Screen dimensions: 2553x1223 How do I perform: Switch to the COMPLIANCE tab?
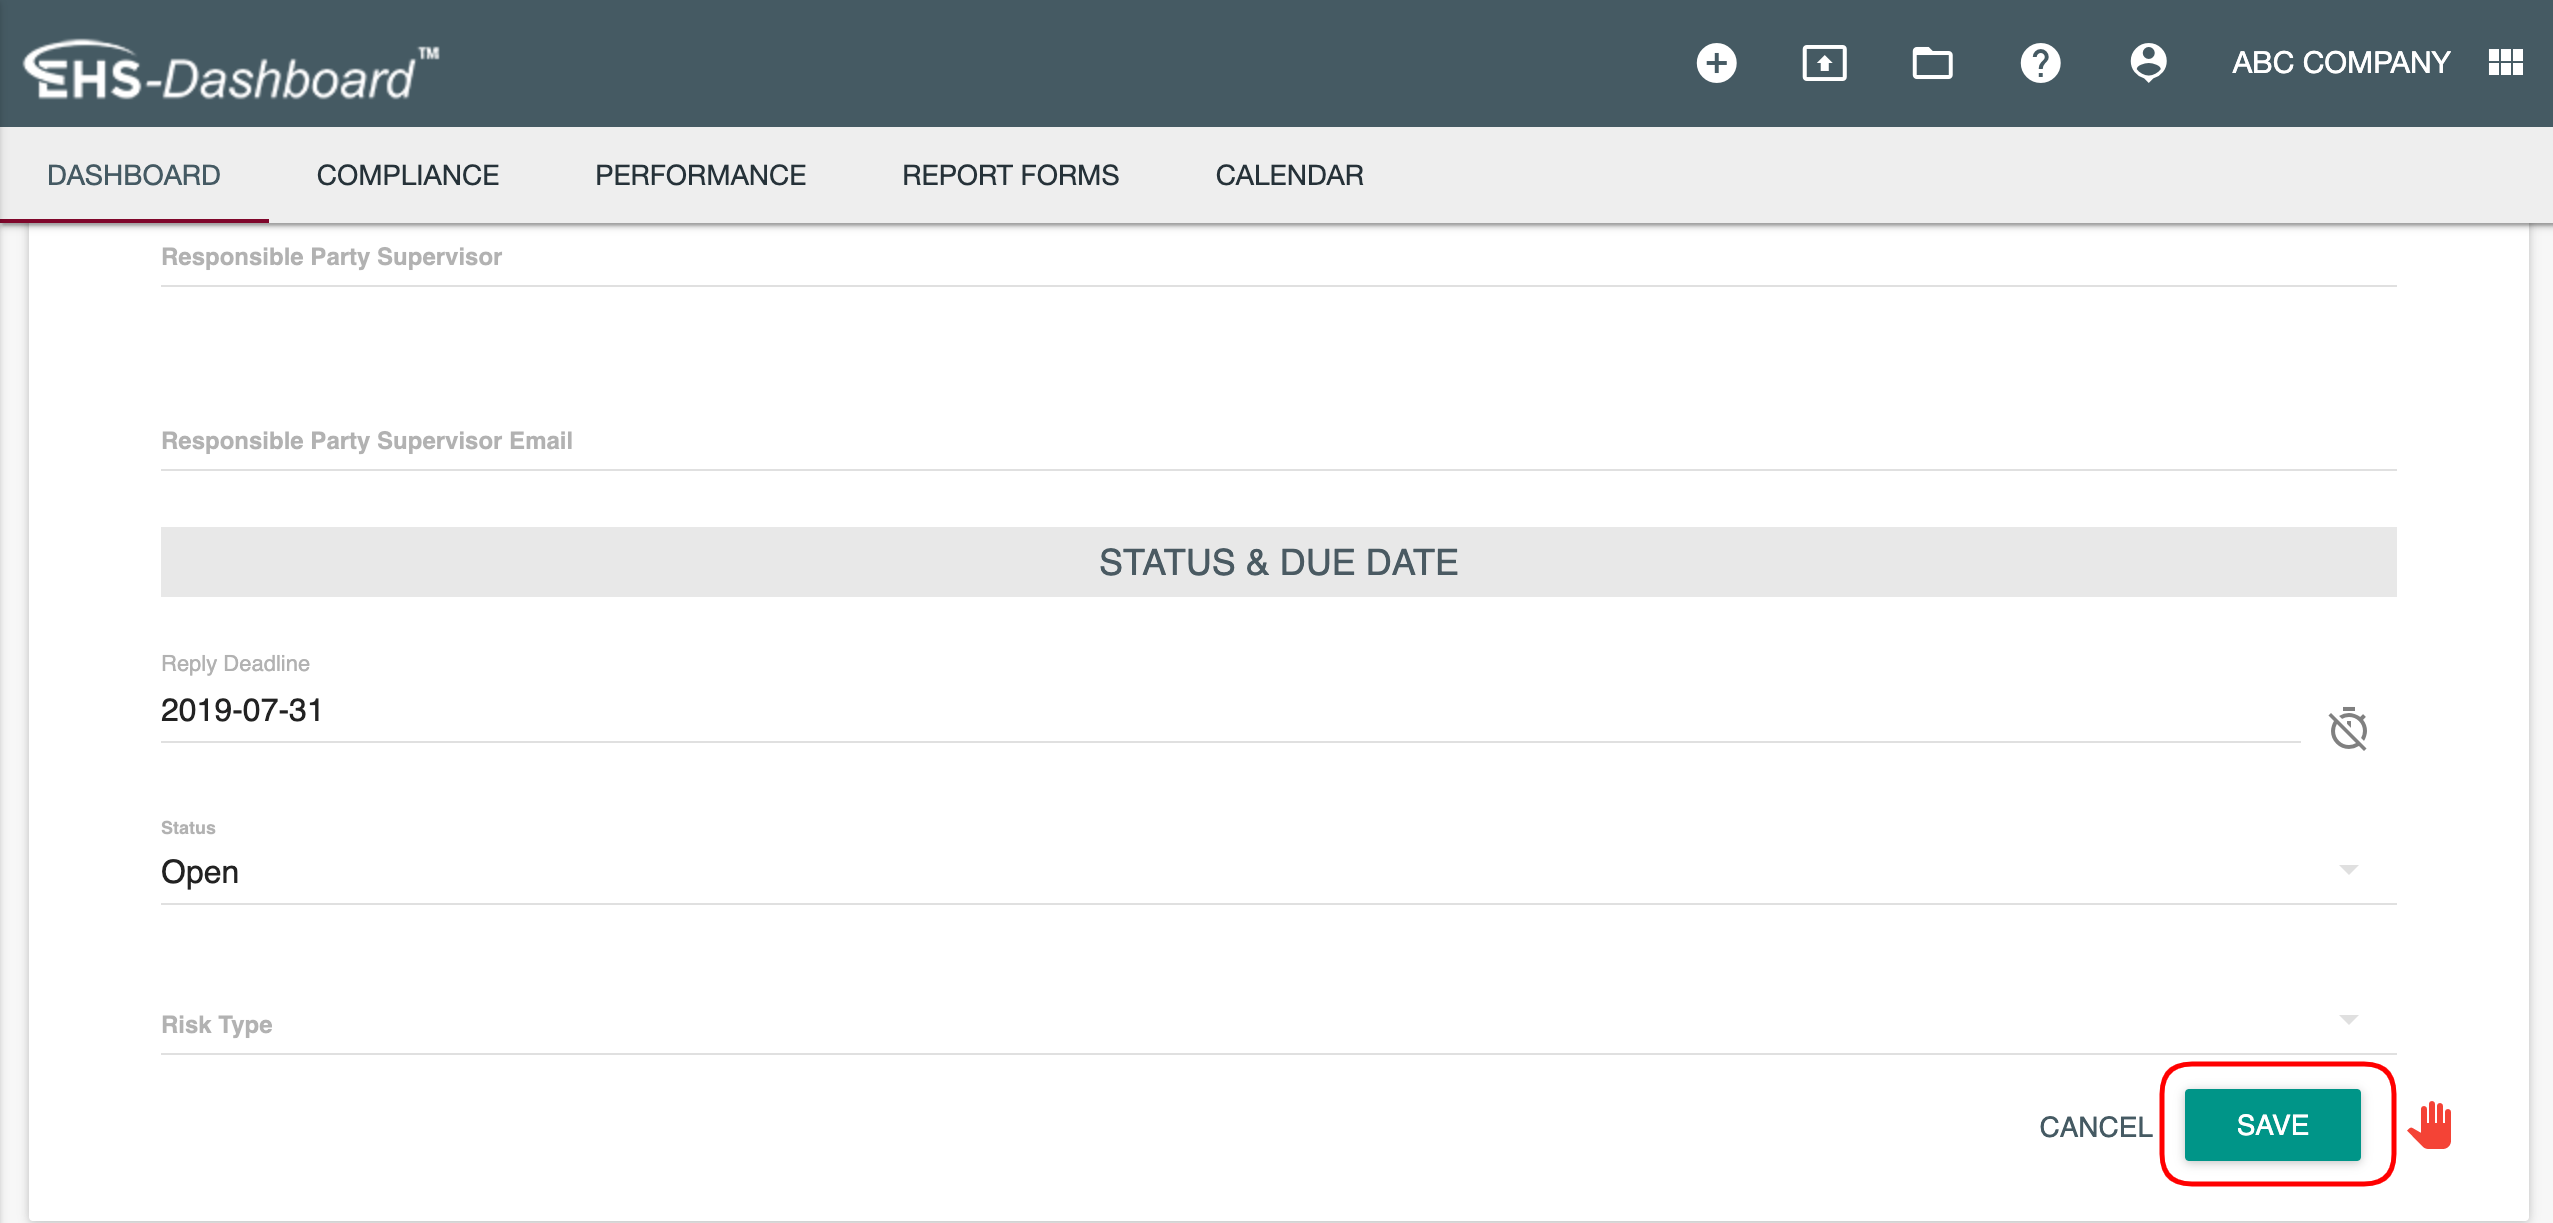point(407,175)
